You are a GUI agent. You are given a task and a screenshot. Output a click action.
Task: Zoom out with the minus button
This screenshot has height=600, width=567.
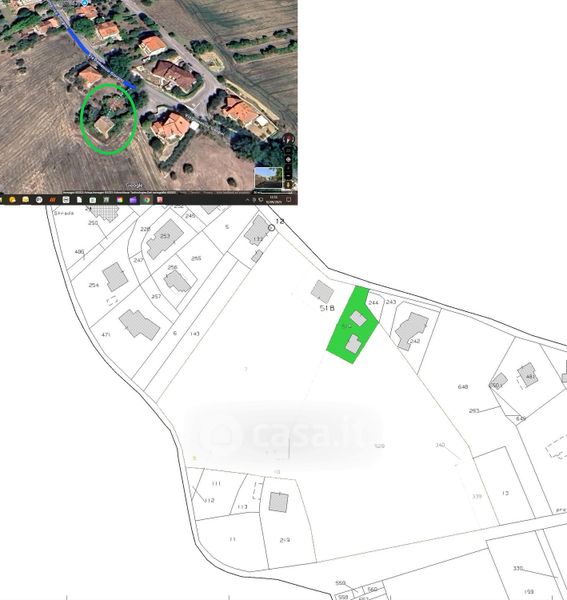tap(288, 176)
